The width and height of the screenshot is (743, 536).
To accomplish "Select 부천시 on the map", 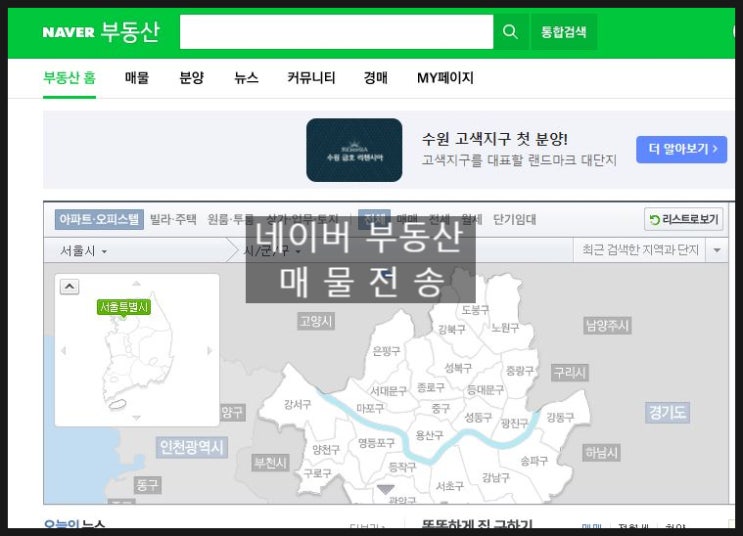I will tap(271, 463).
